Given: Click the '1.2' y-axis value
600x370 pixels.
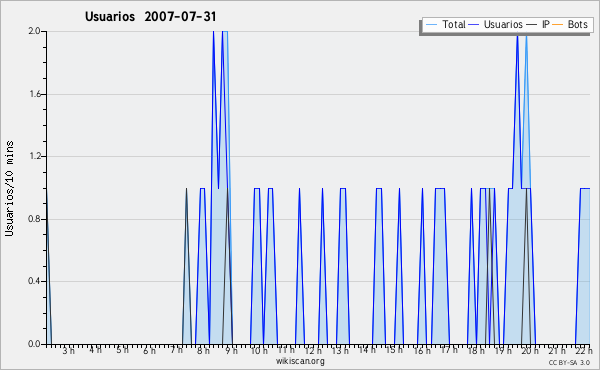Looking at the screenshot, I should click(x=35, y=156).
